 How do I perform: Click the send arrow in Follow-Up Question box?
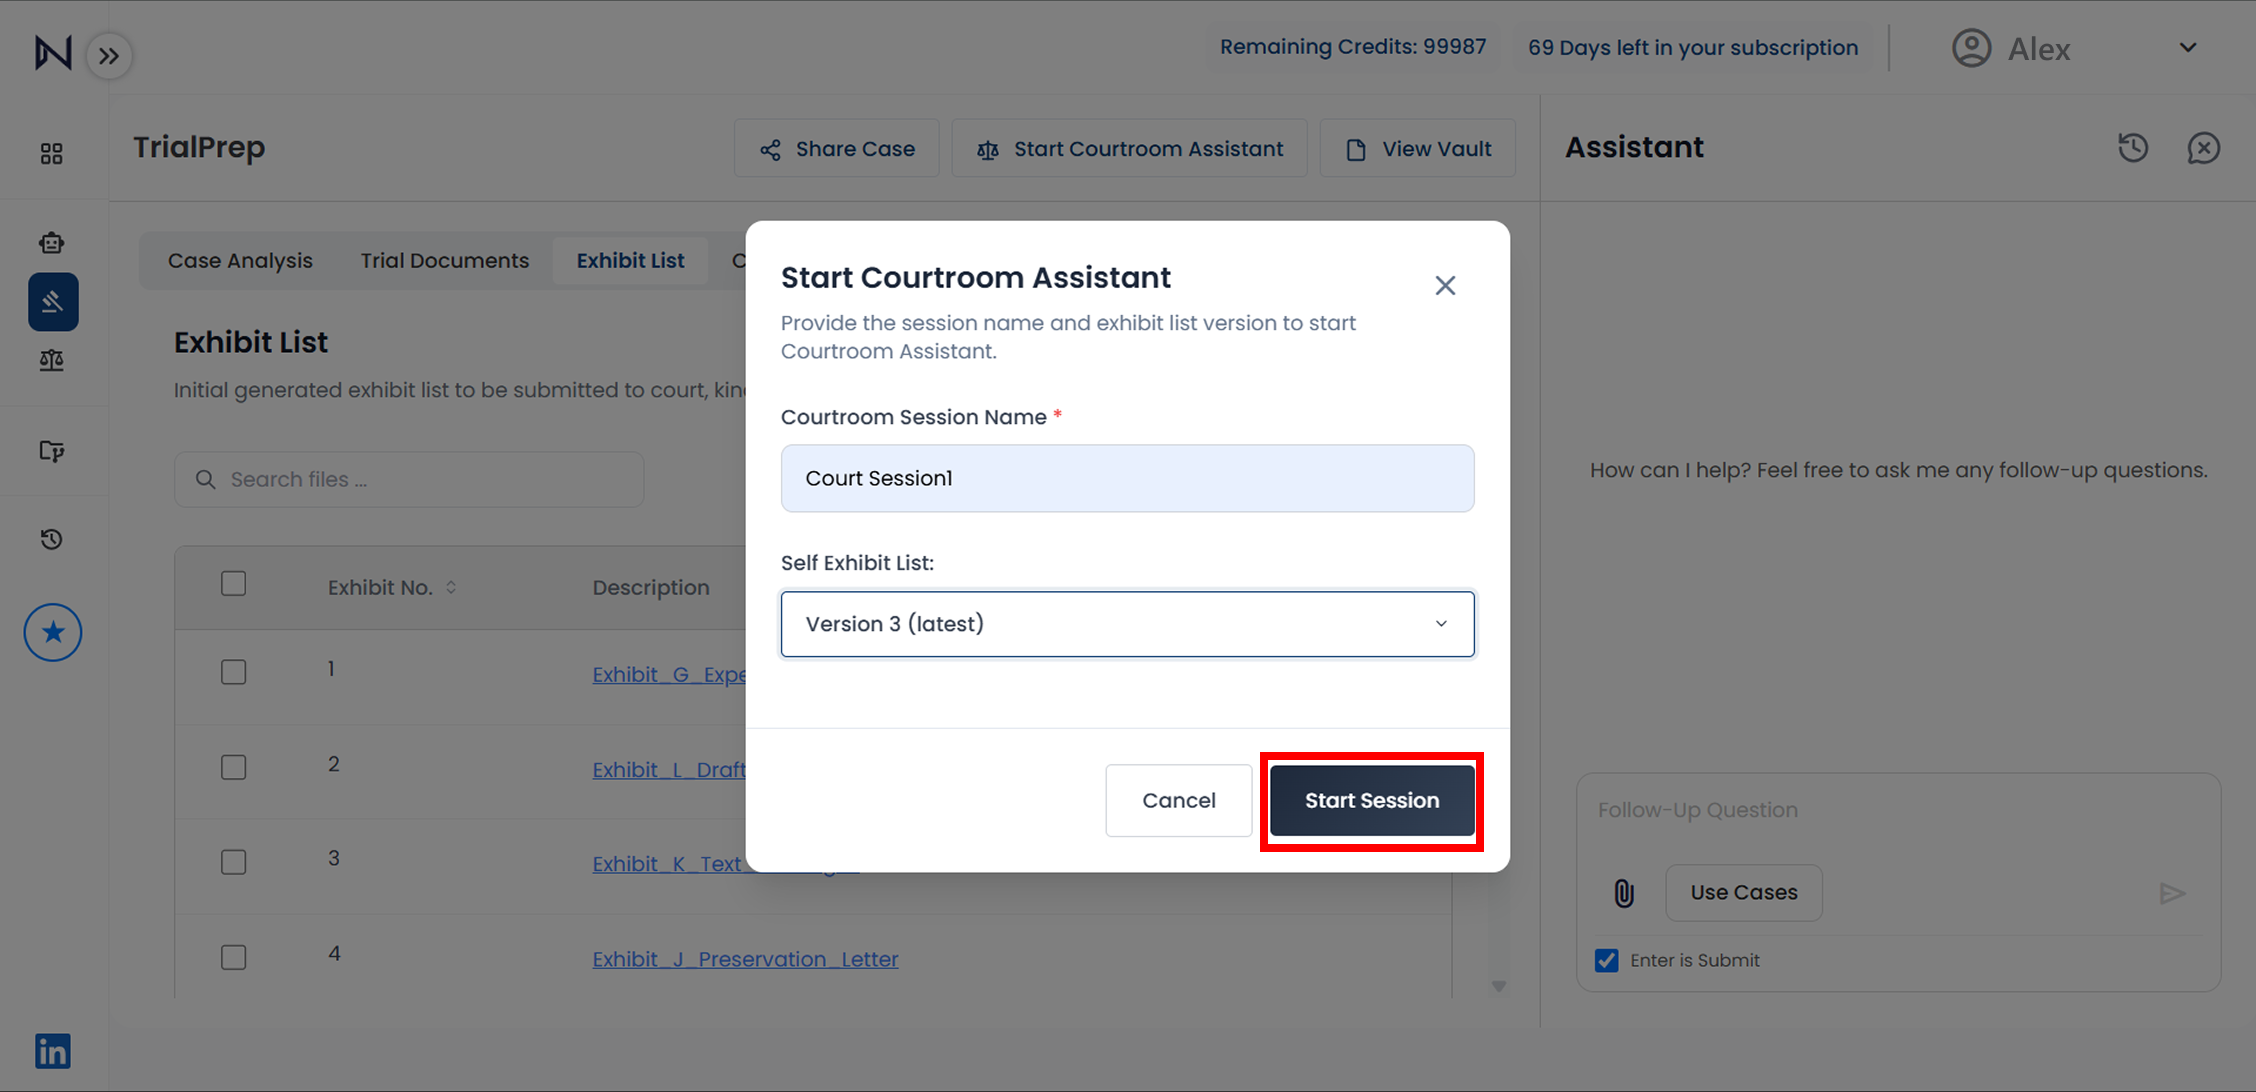[2172, 893]
